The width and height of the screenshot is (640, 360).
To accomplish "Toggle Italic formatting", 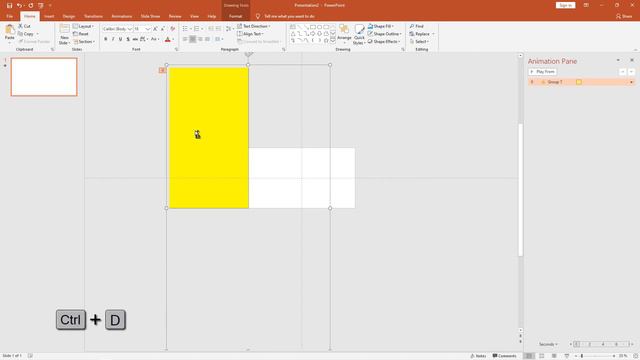I will 113,39.
